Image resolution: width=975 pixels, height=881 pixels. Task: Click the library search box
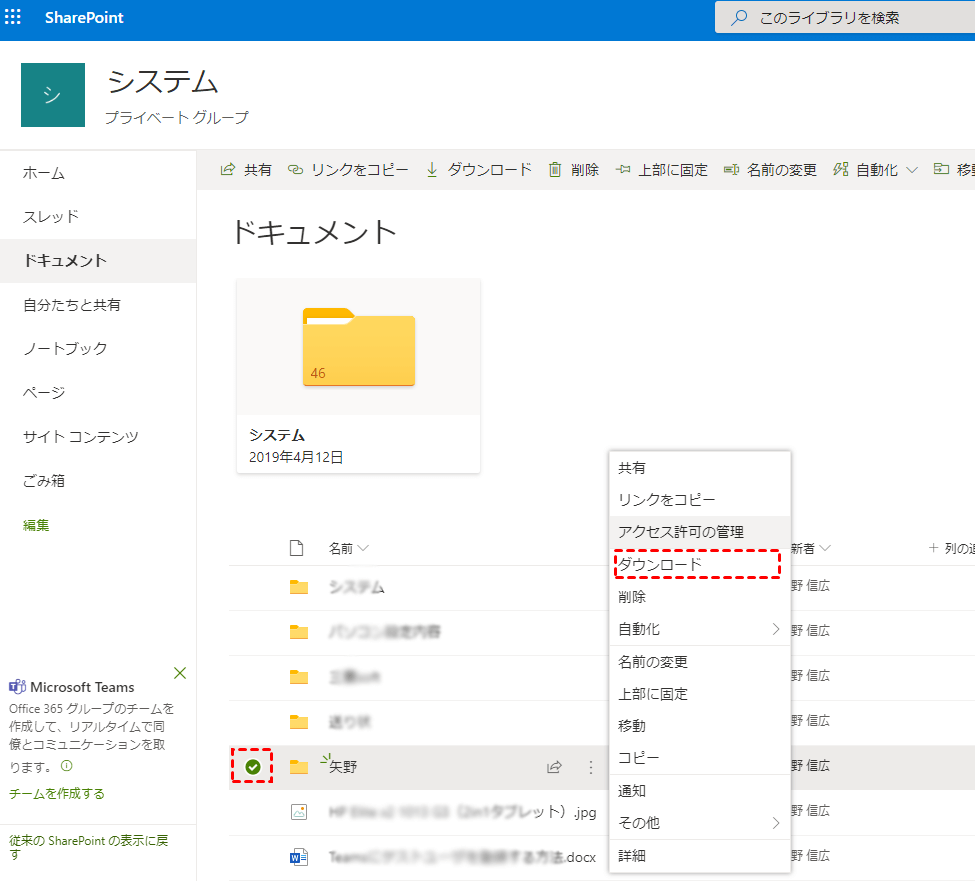[x=850, y=18]
